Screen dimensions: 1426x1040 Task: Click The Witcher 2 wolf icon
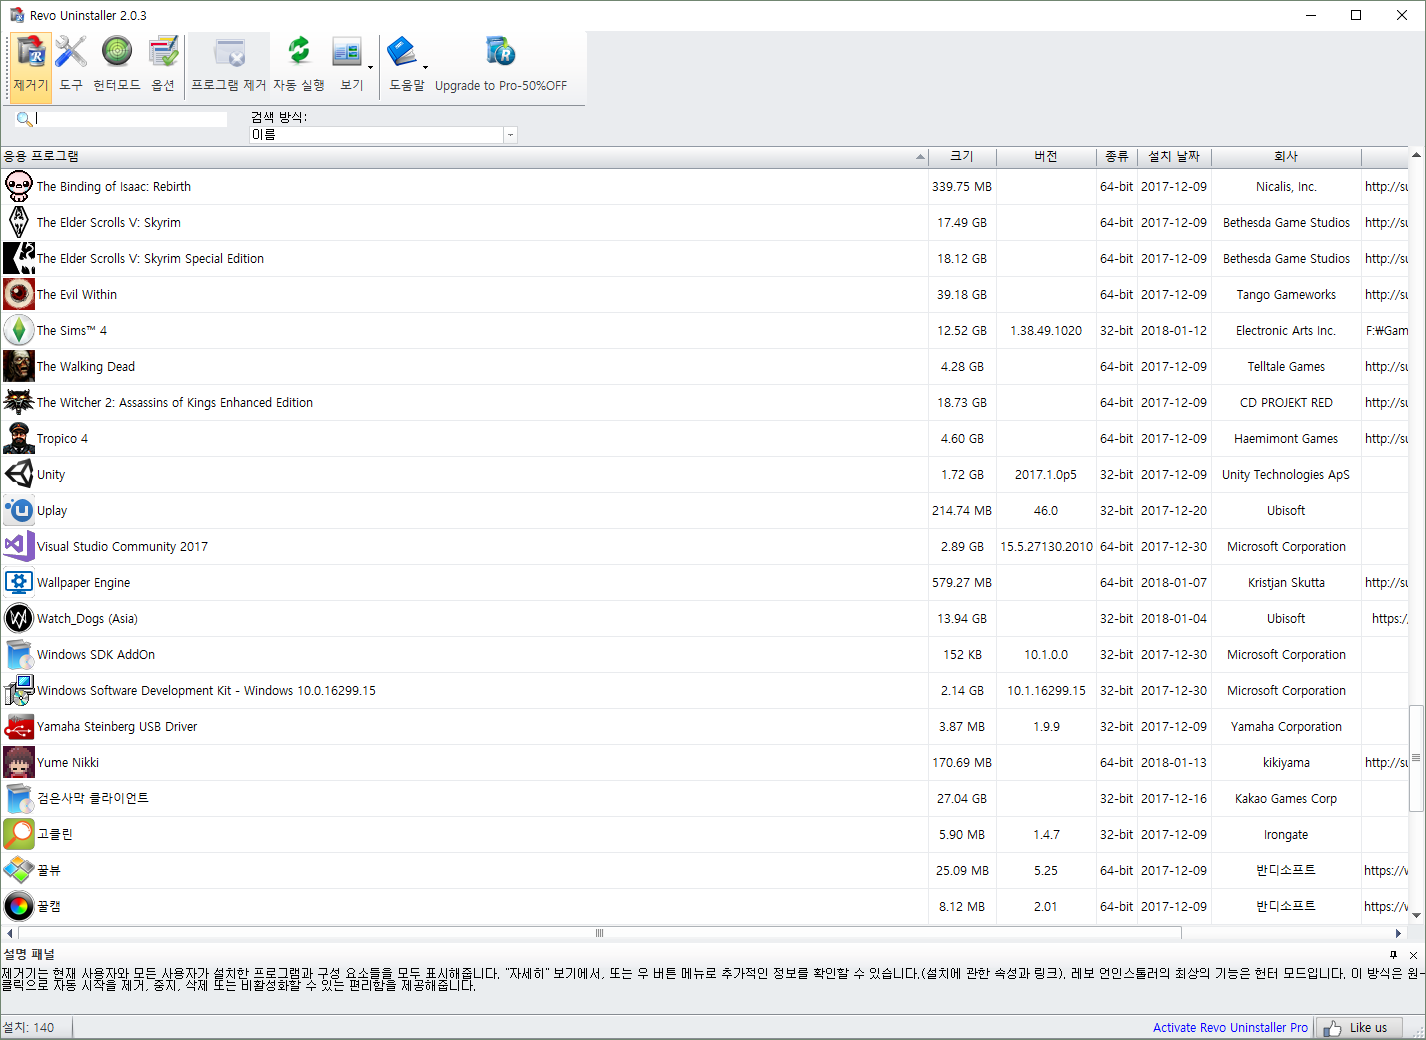(x=19, y=402)
